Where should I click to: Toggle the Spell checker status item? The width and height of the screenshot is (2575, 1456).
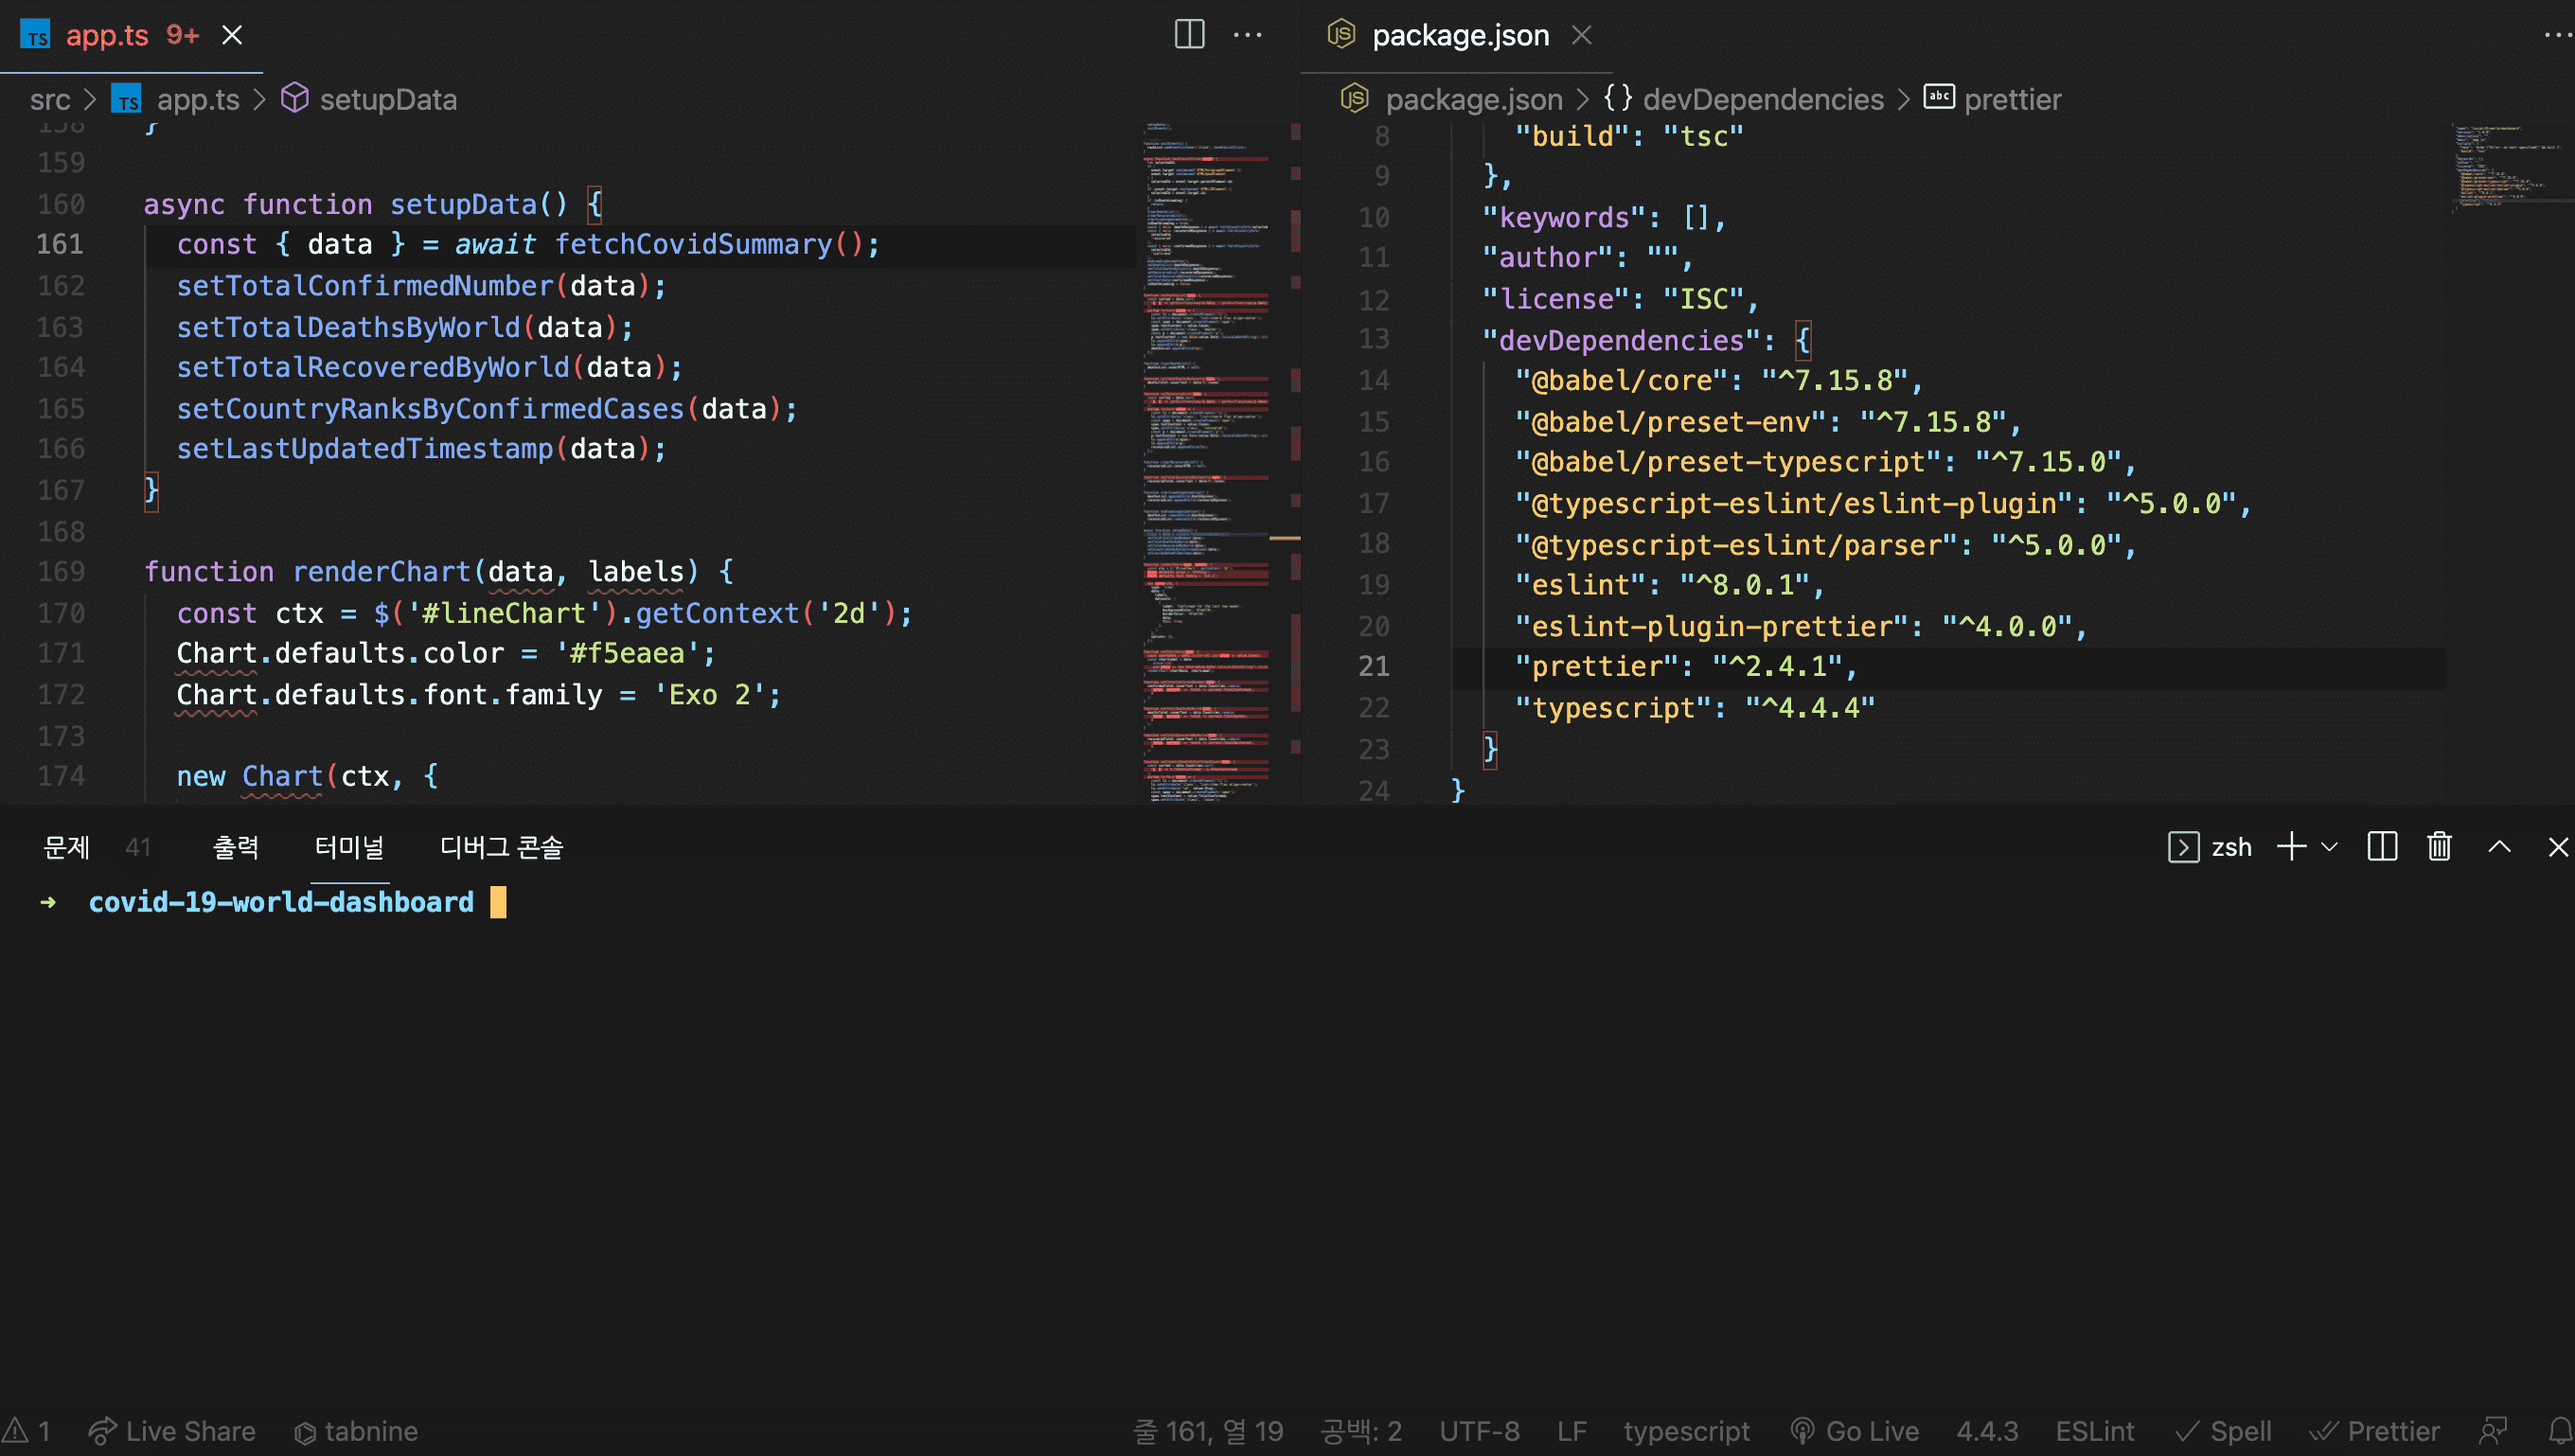[2223, 1431]
